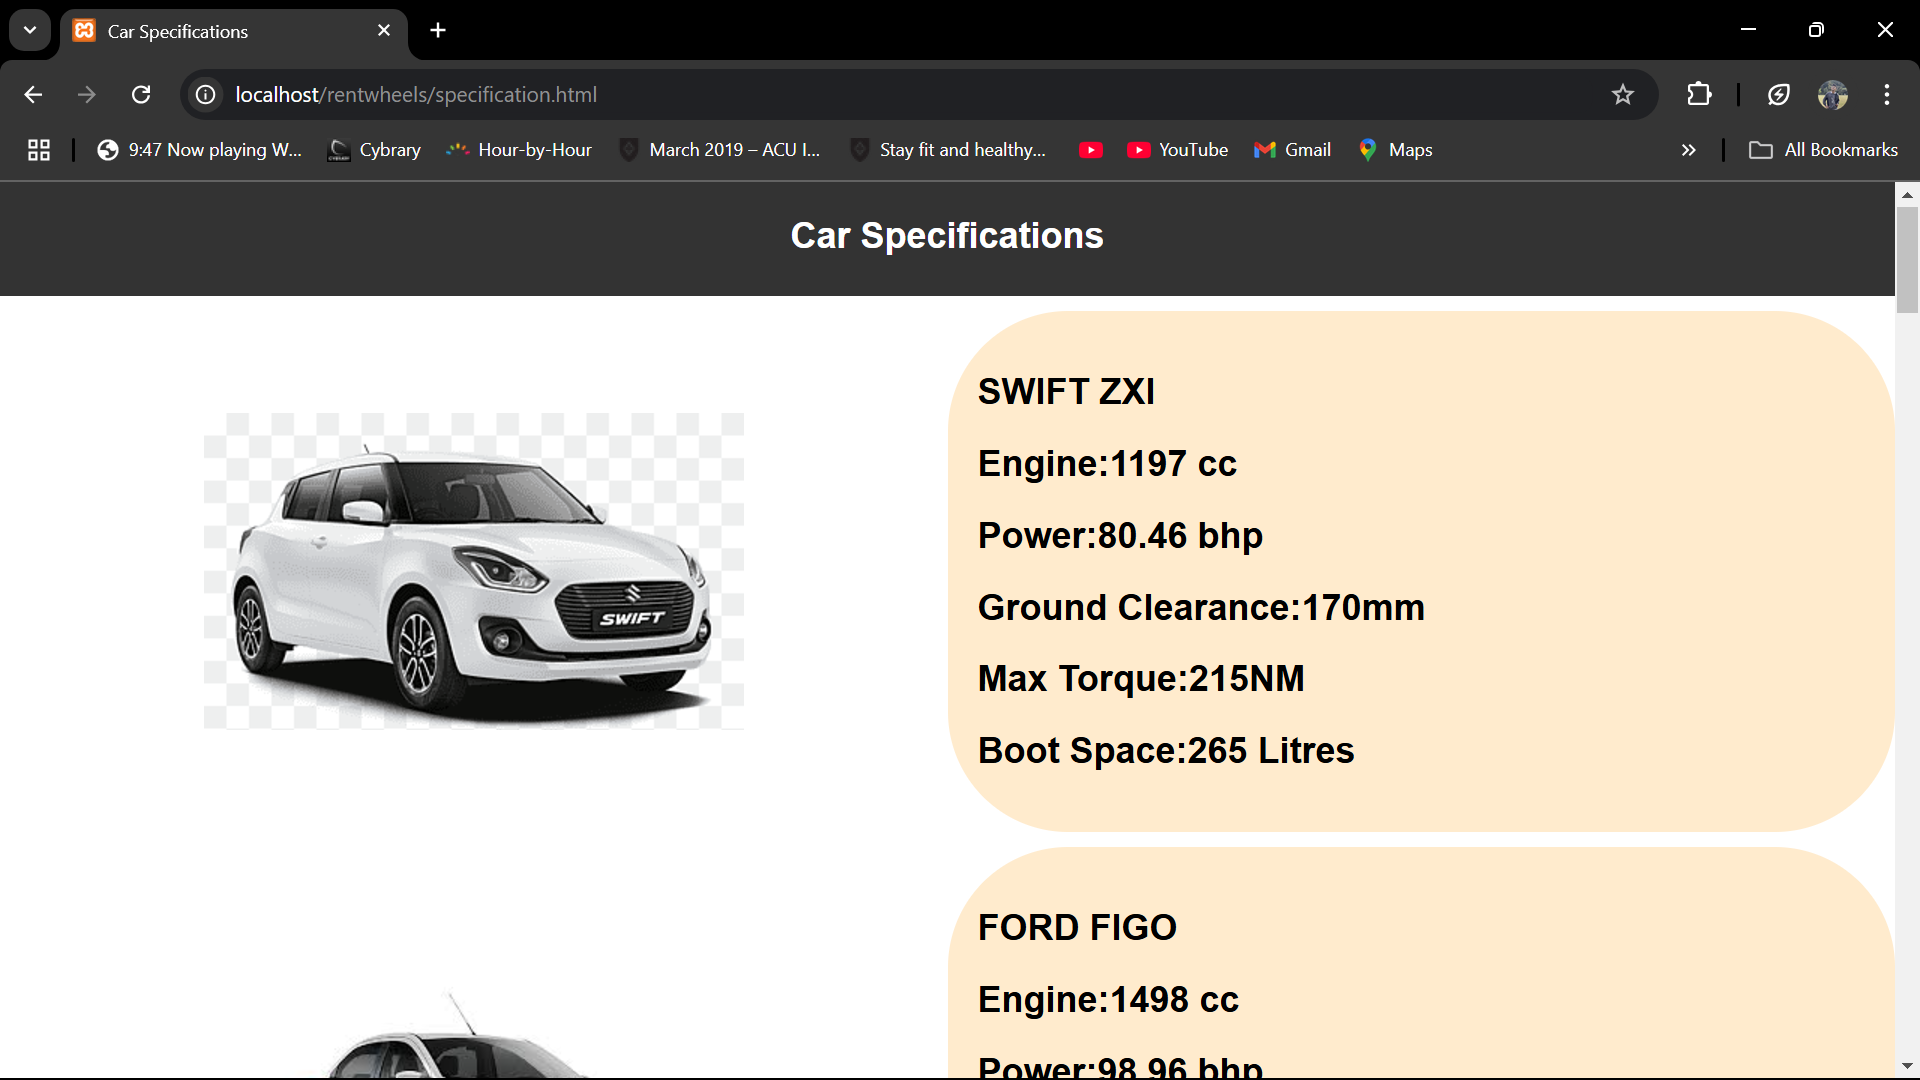1920x1080 pixels.
Task: Open the Extensions puzzle icon
Action: (1699, 95)
